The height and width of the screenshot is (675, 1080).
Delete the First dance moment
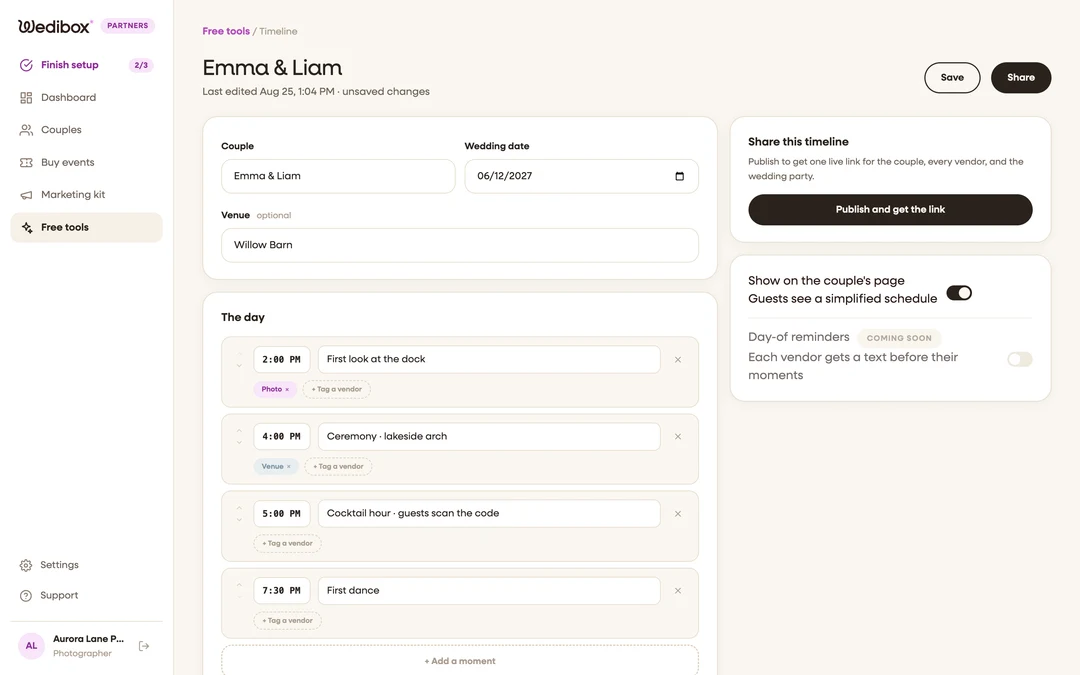pos(678,591)
